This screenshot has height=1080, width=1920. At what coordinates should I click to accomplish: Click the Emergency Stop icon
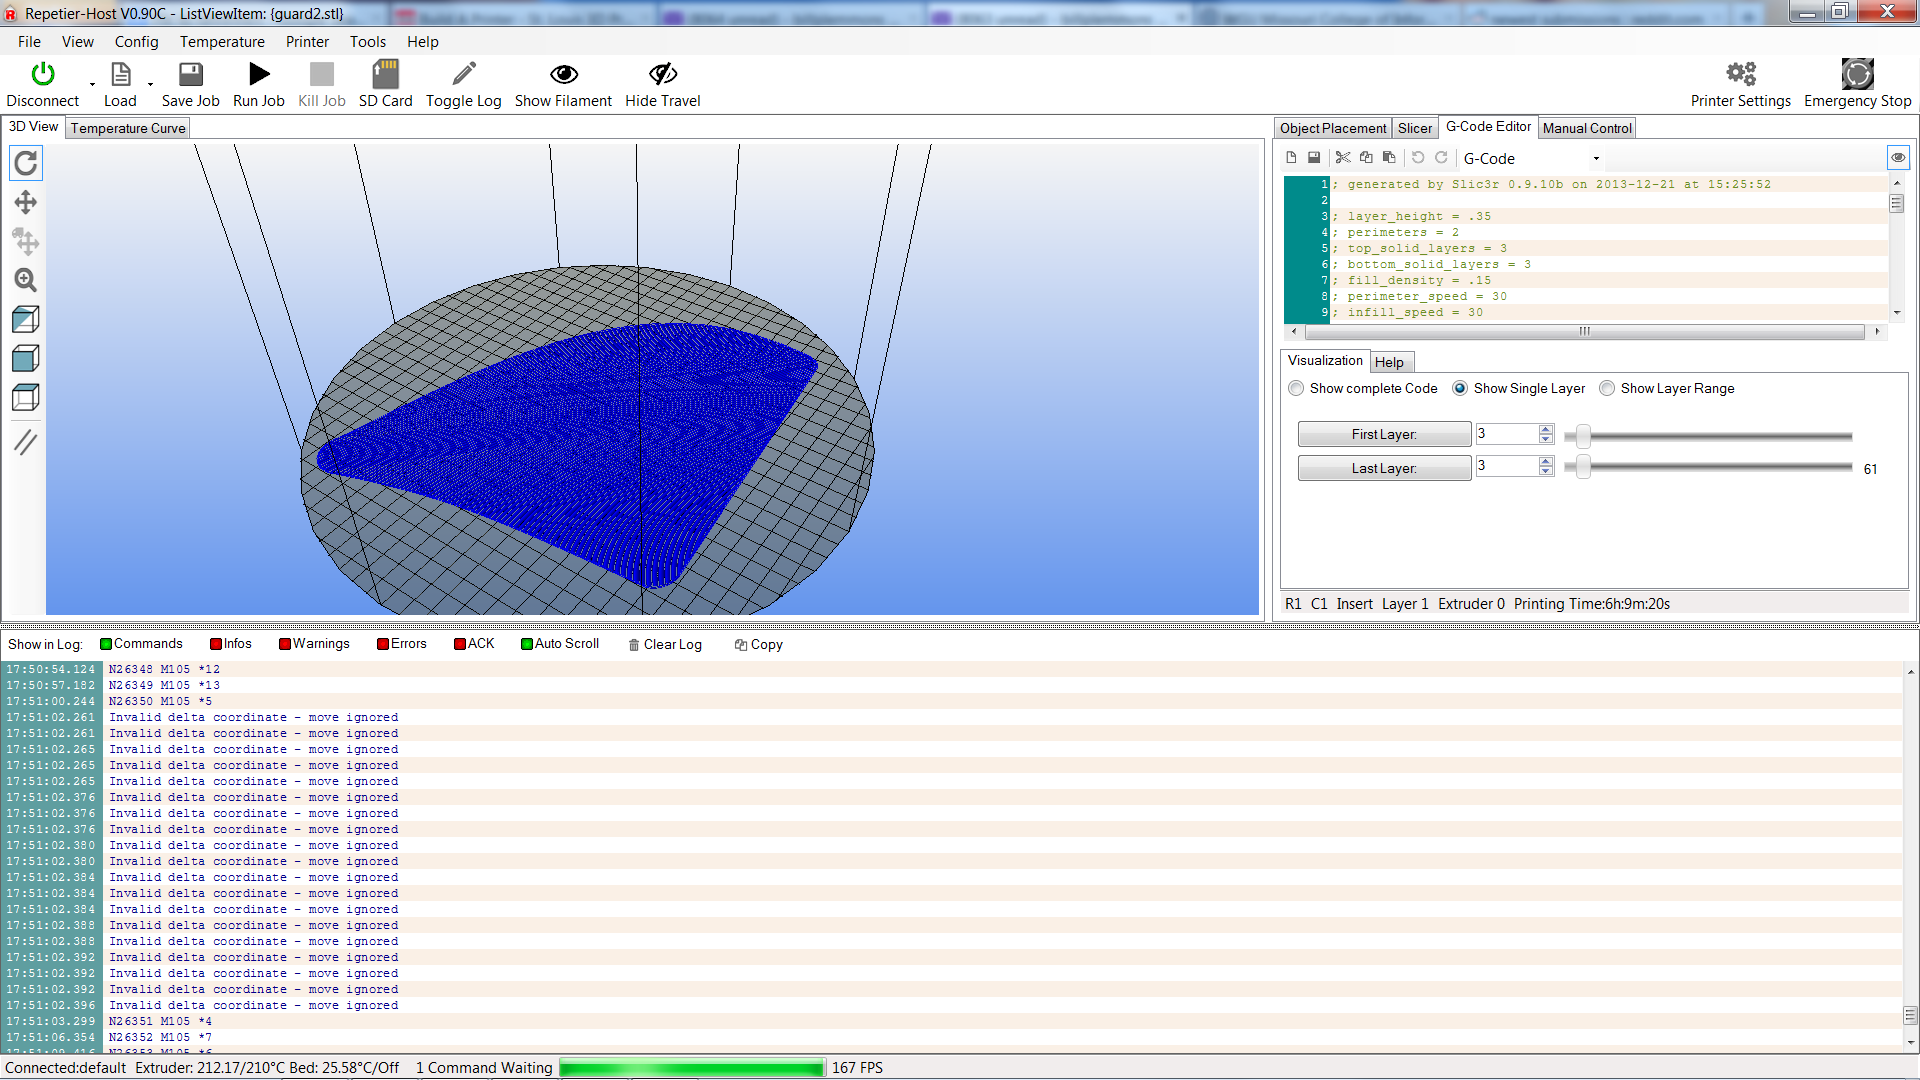coord(1857,74)
